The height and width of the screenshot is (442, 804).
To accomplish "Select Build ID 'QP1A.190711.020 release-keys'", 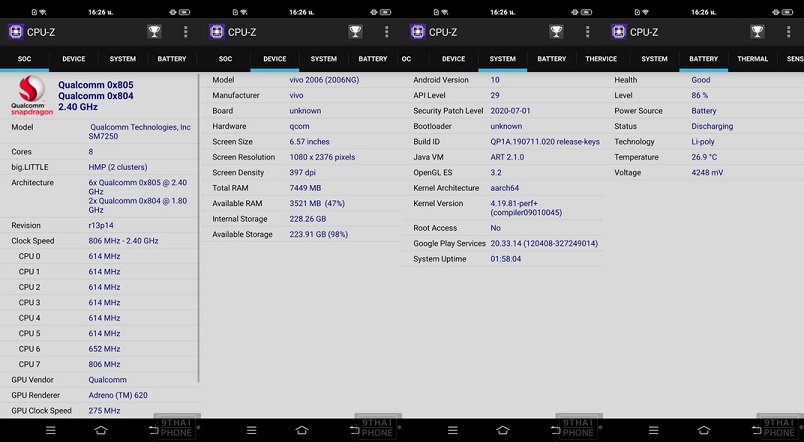I will [545, 142].
